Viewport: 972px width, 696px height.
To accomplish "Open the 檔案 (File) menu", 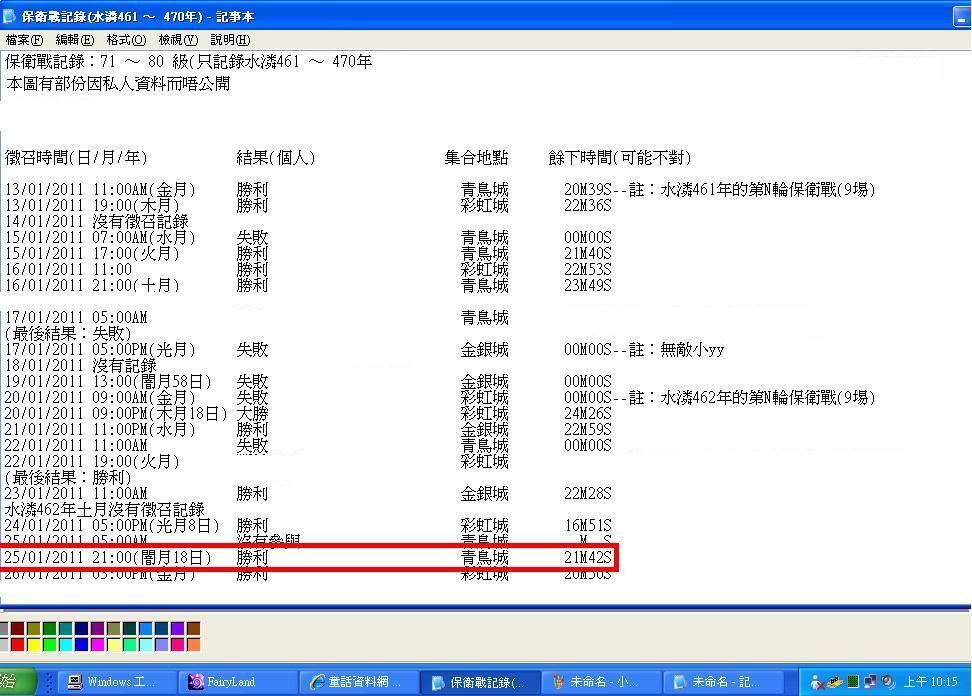I will 24,40.
